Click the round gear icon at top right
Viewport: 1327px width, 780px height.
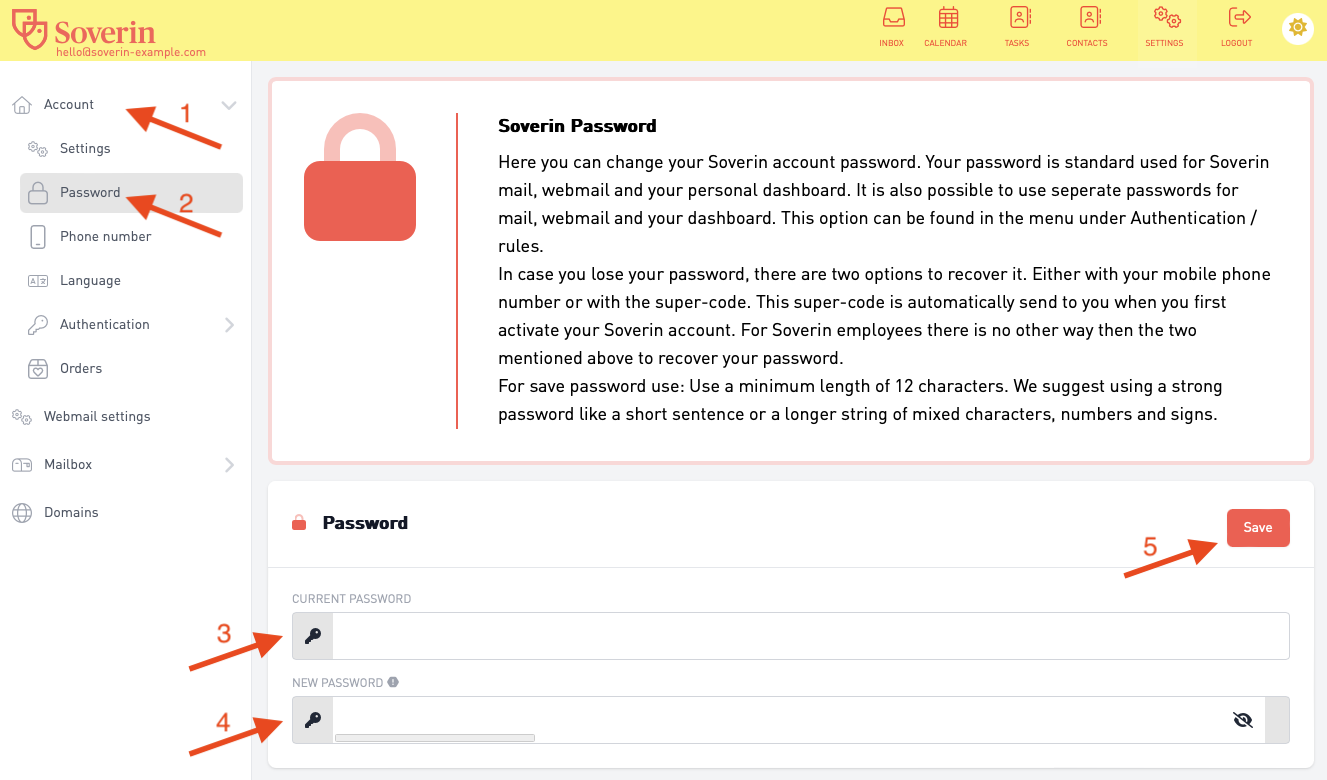click(1298, 28)
